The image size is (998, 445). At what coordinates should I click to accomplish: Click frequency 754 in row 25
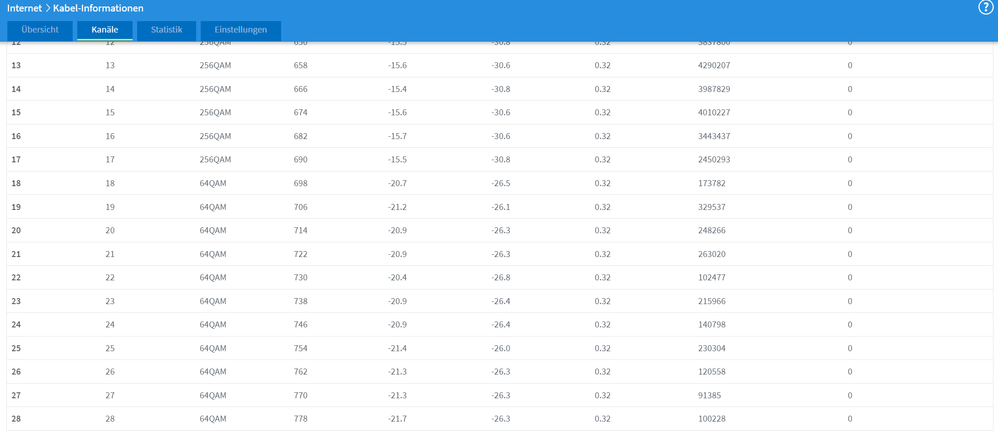[x=300, y=348]
